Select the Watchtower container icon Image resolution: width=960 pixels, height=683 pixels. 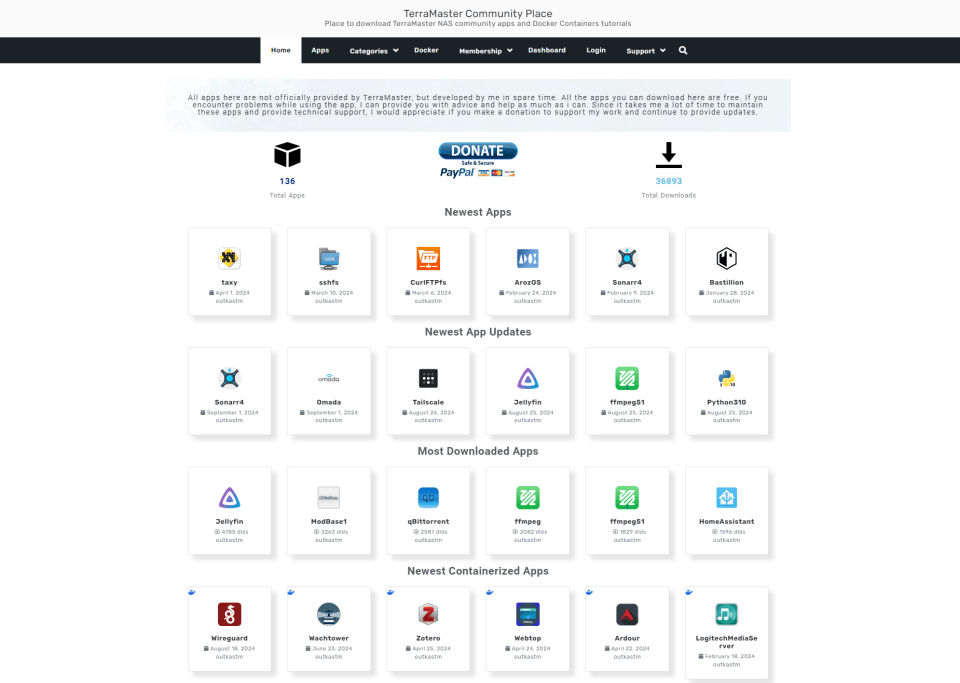329,614
